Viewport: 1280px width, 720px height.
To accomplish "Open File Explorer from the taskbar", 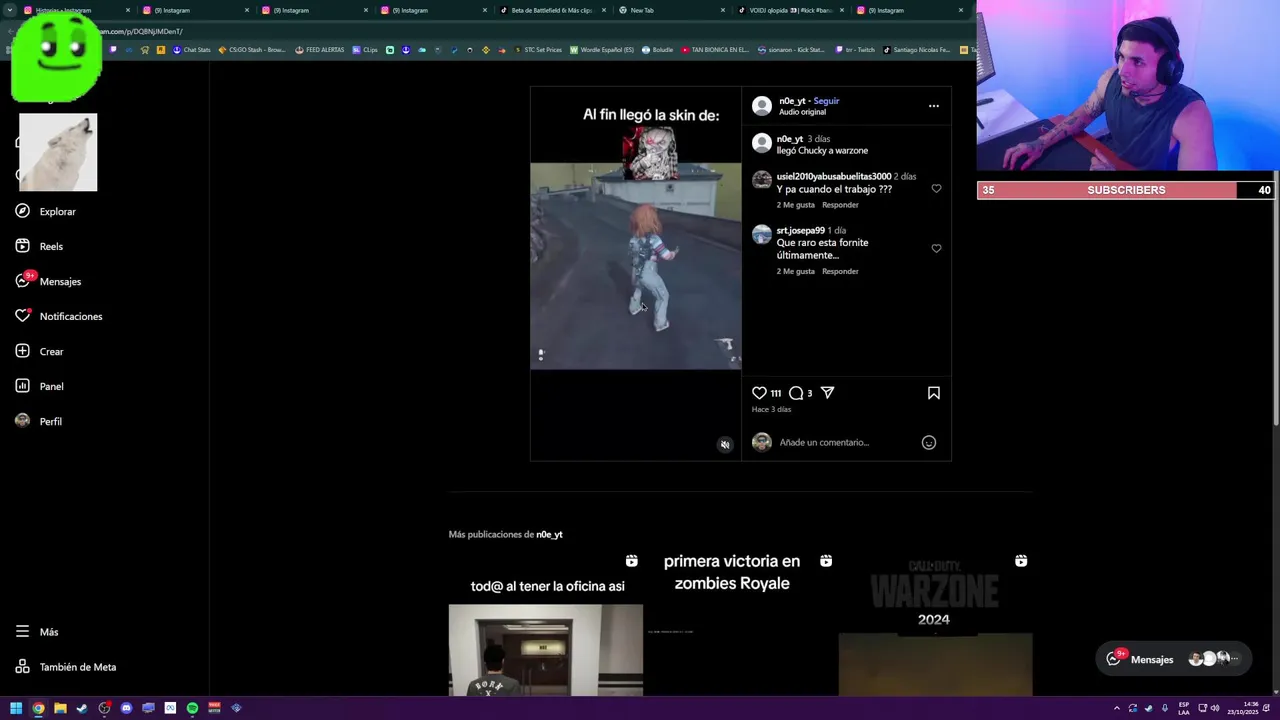I will coord(60,708).
